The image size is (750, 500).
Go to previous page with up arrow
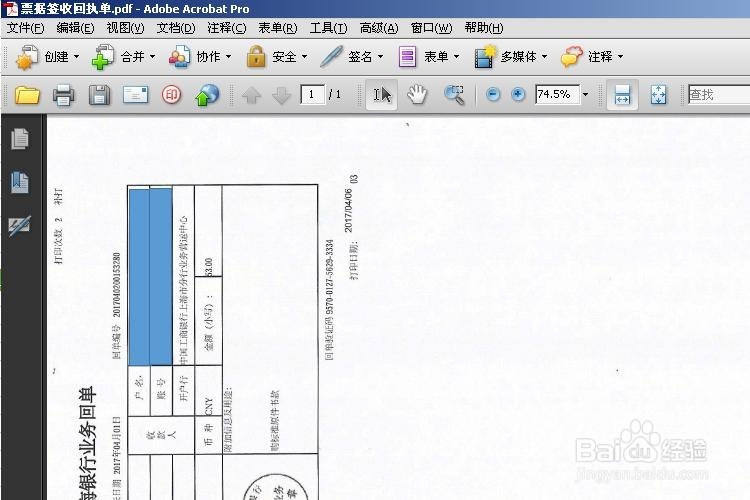pyautogui.click(x=252, y=95)
